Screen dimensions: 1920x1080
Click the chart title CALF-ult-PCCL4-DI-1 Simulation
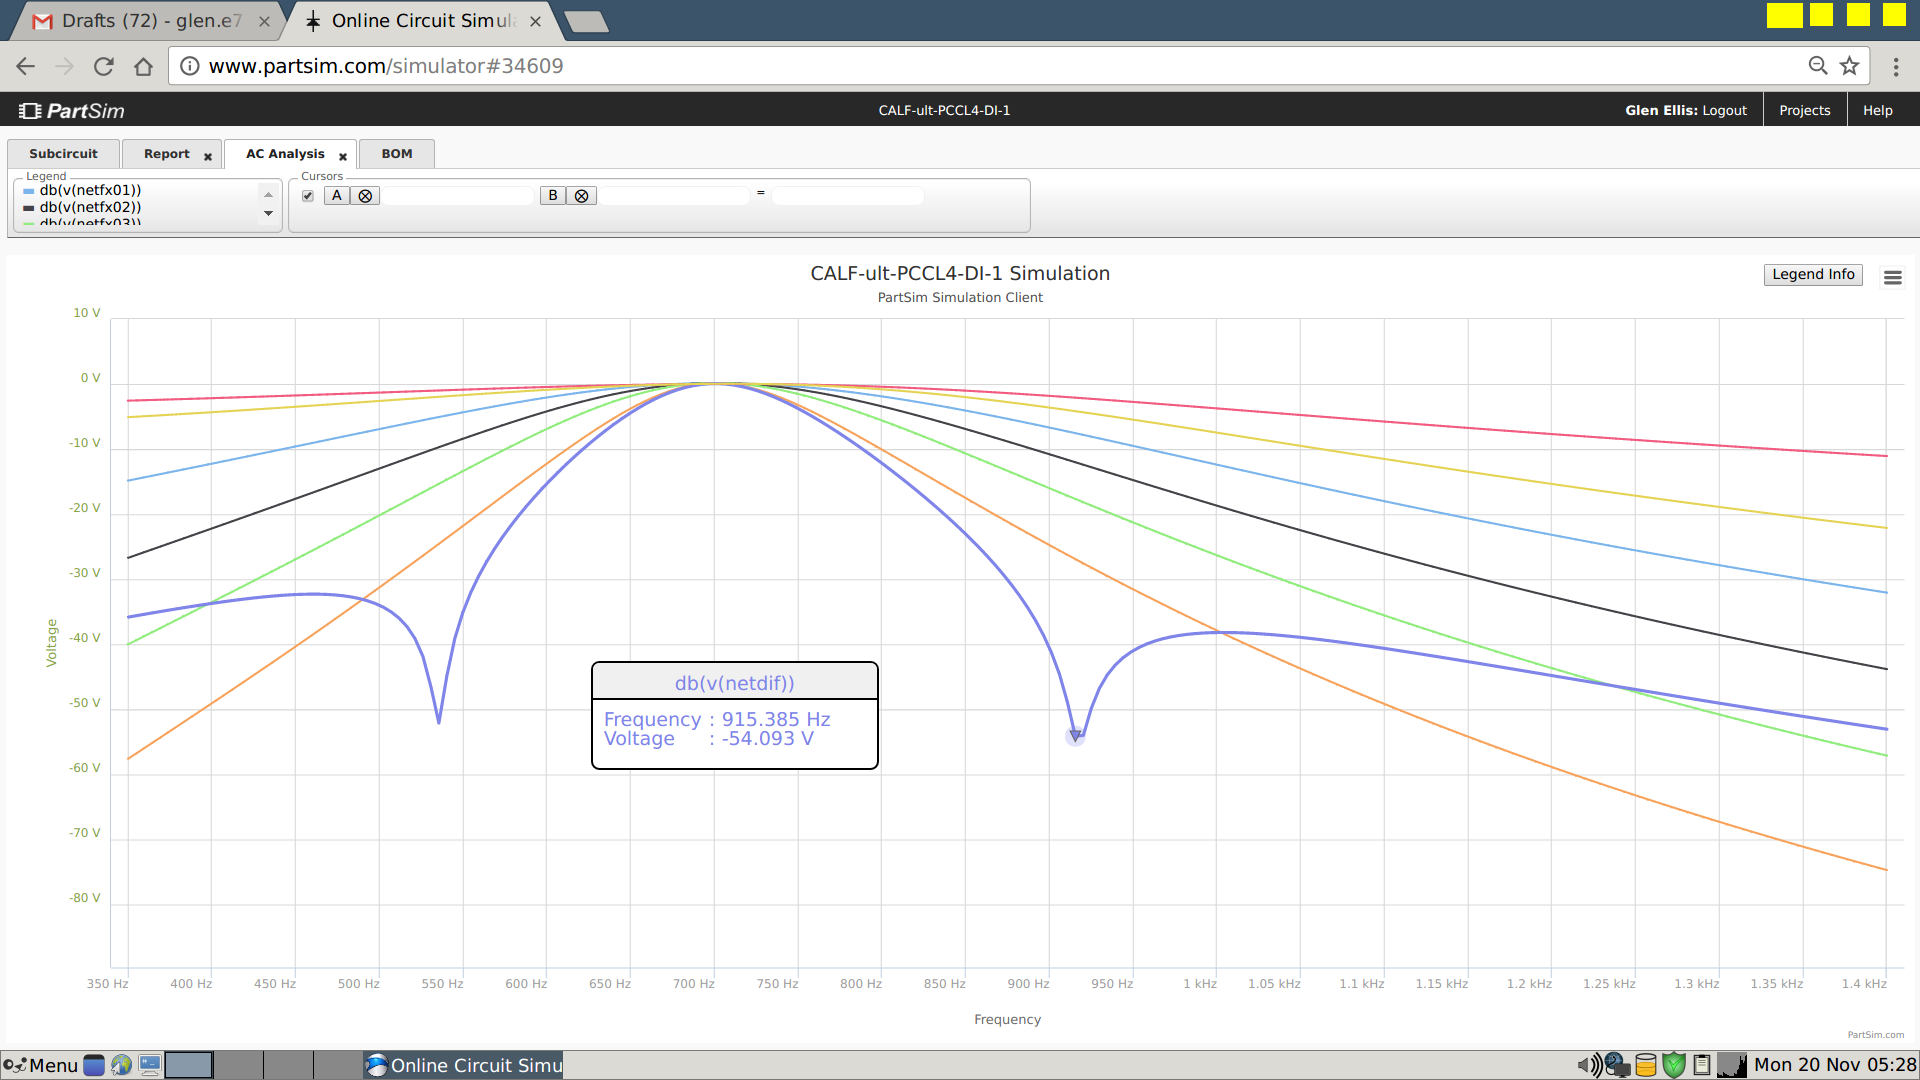(960, 273)
